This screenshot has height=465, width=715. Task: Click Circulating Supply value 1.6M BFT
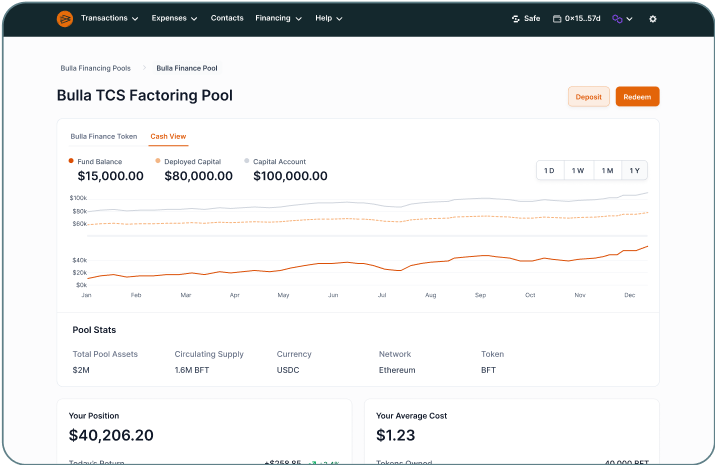tap(192, 370)
